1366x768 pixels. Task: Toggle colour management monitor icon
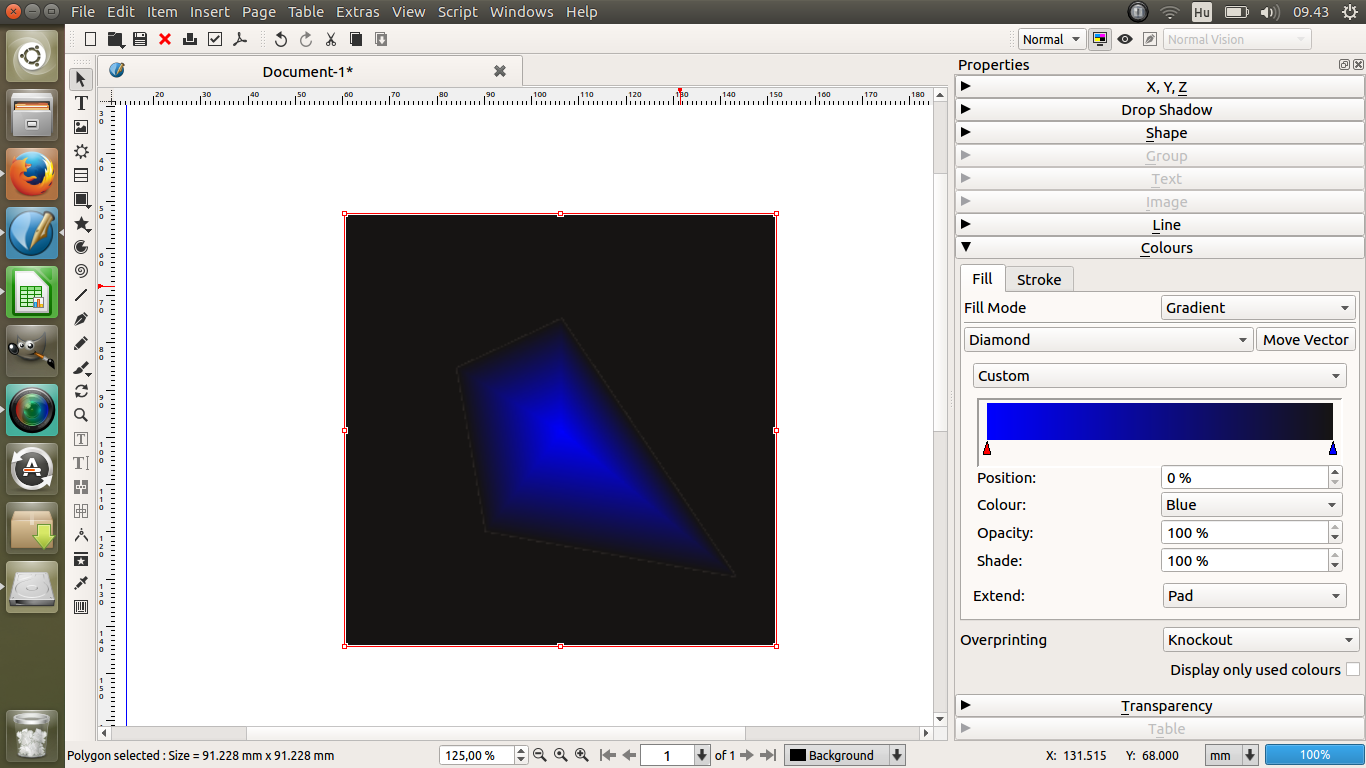(1100, 39)
